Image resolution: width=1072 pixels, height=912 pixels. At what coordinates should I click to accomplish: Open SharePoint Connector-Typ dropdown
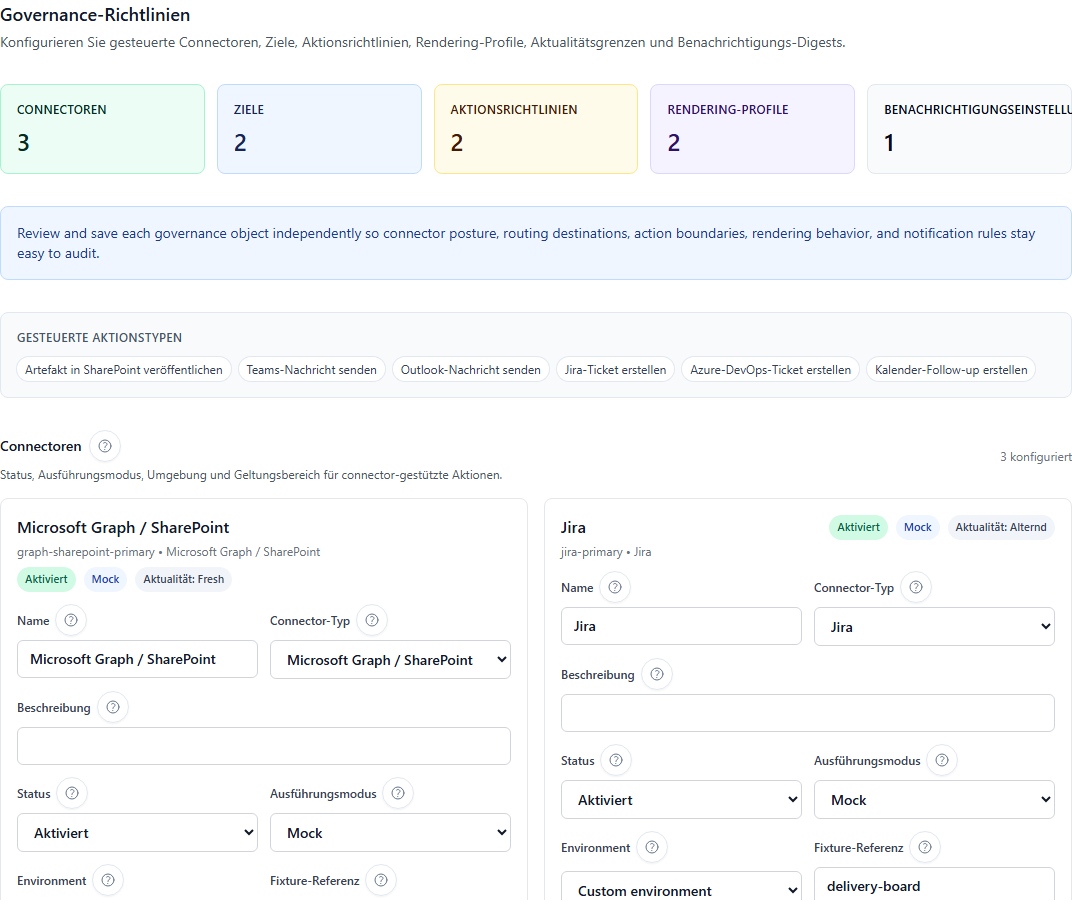click(x=390, y=660)
